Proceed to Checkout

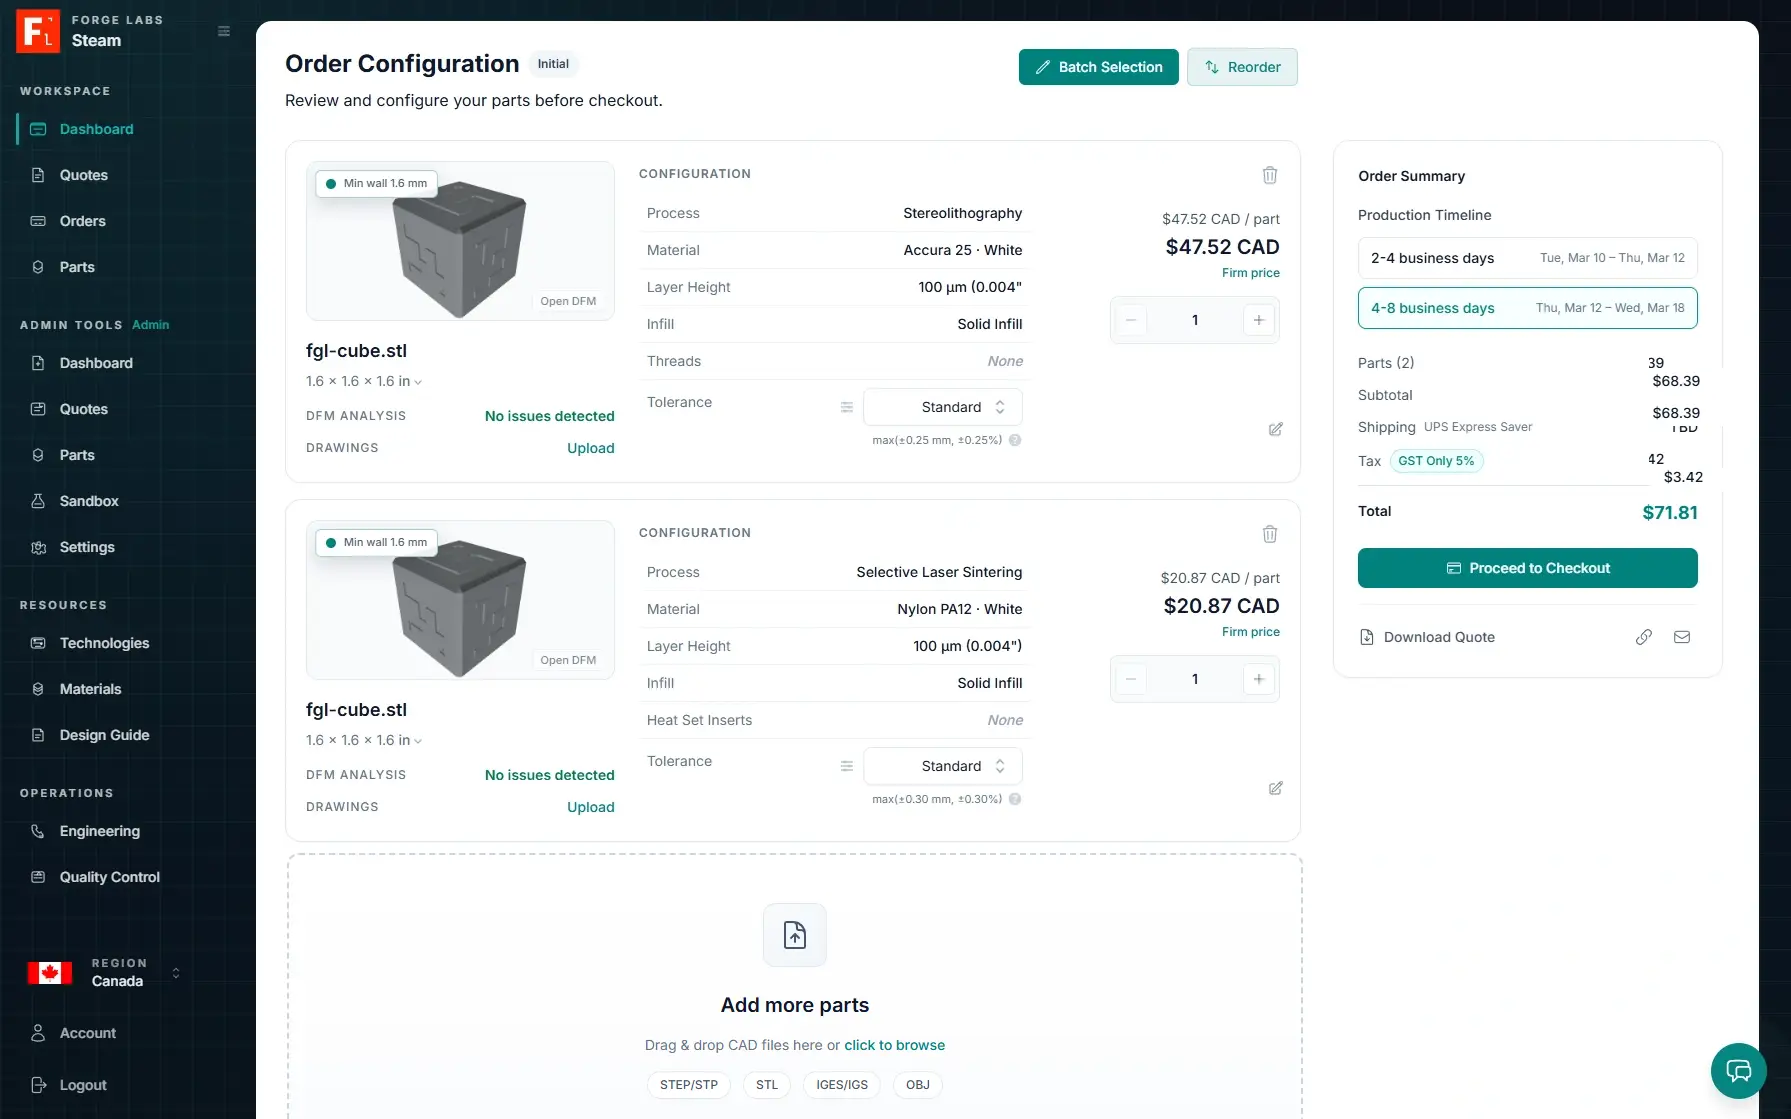[1527, 568]
